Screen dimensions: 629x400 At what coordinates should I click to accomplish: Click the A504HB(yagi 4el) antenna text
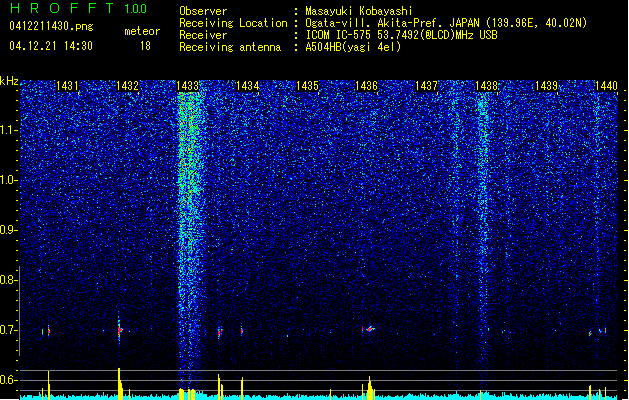353,47
